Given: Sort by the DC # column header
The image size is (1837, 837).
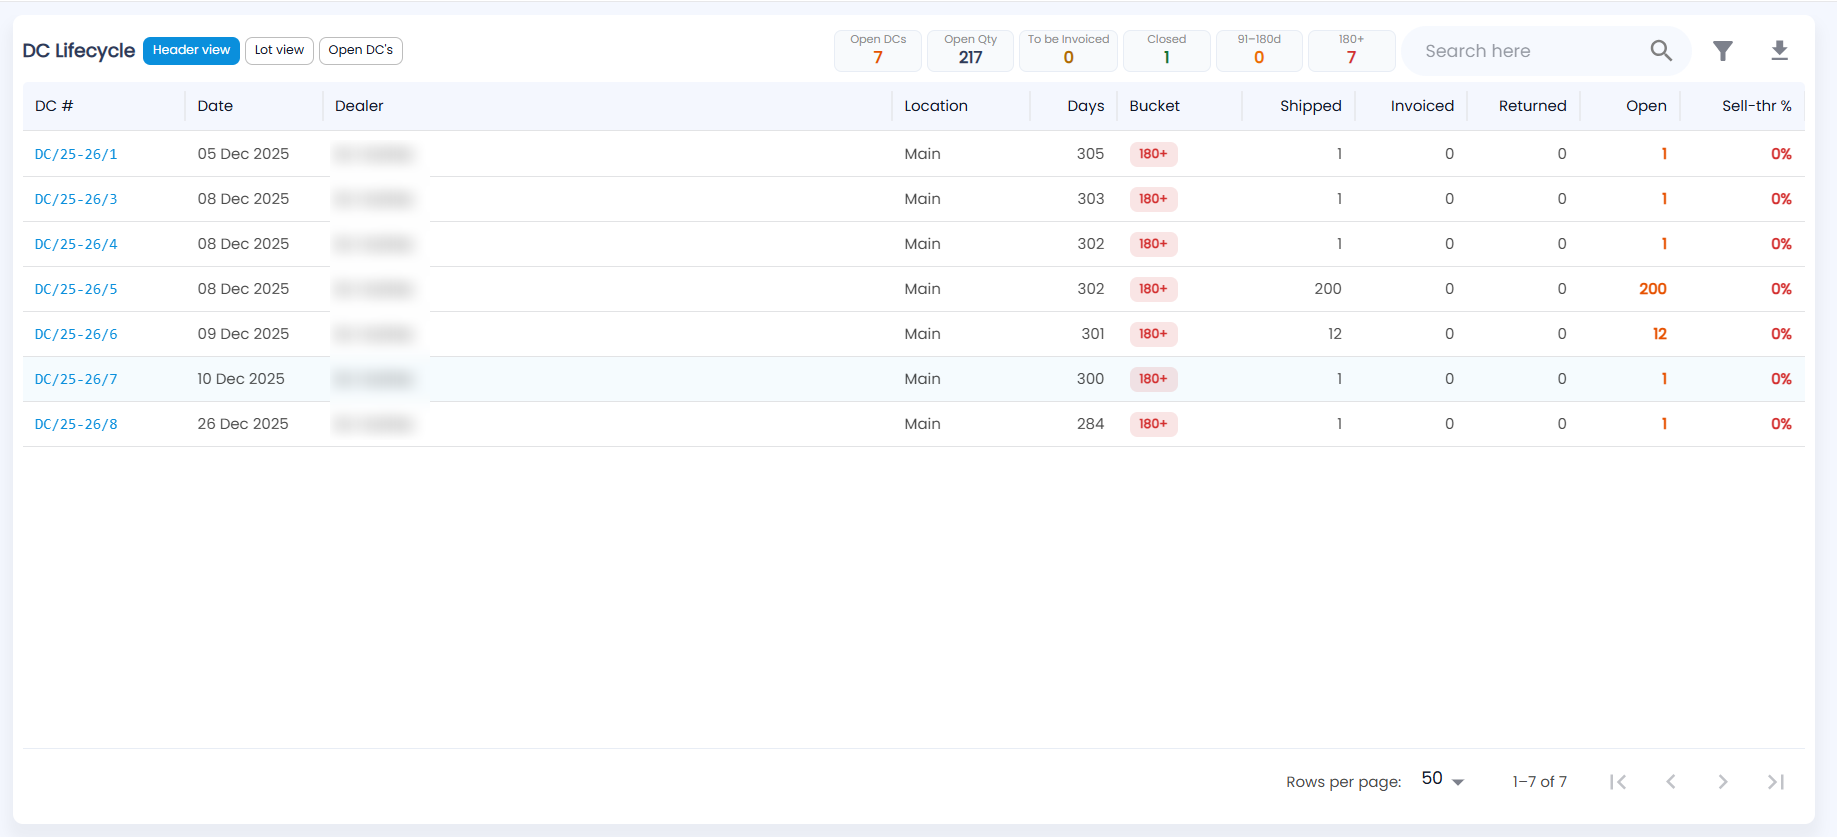Looking at the screenshot, I should click(x=54, y=106).
